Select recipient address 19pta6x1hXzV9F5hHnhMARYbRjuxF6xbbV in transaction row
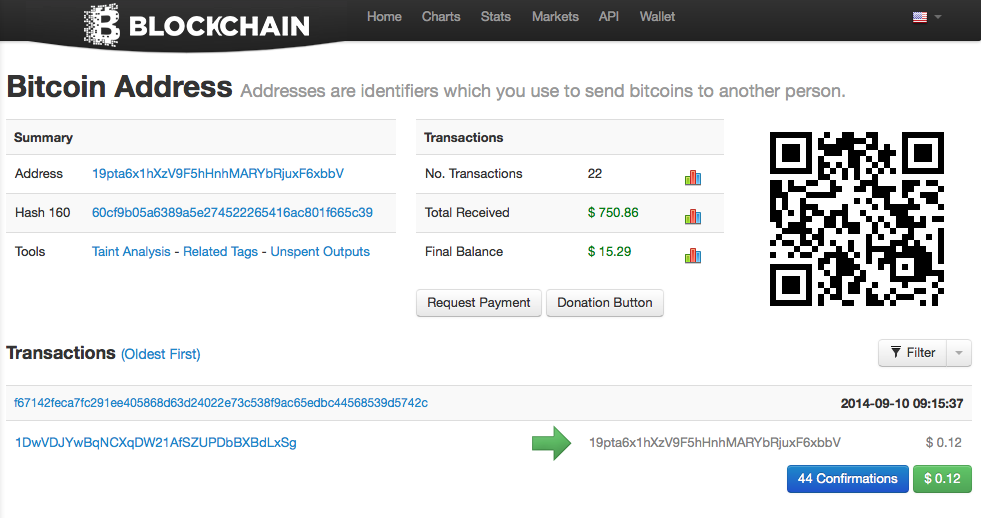This screenshot has width=981, height=518. pyautogui.click(x=714, y=443)
